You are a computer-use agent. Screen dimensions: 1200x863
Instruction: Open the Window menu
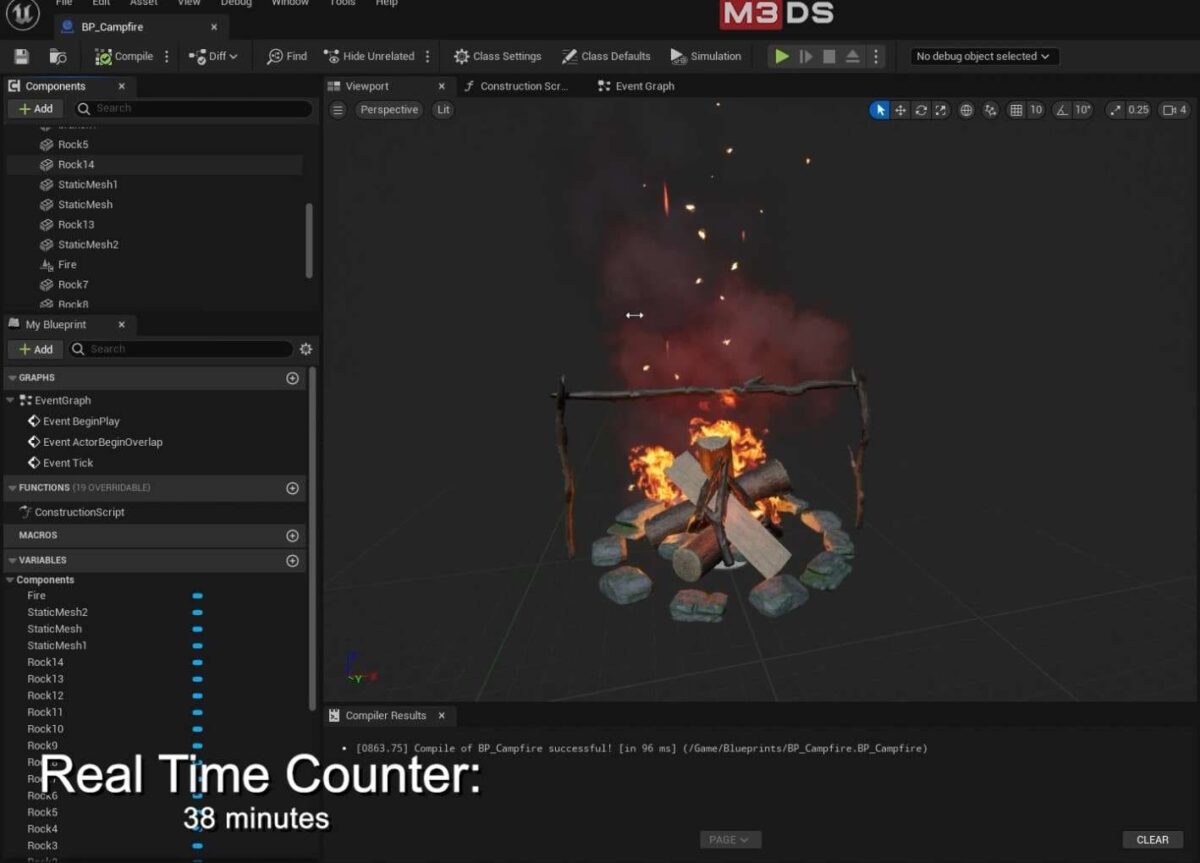(290, 4)
